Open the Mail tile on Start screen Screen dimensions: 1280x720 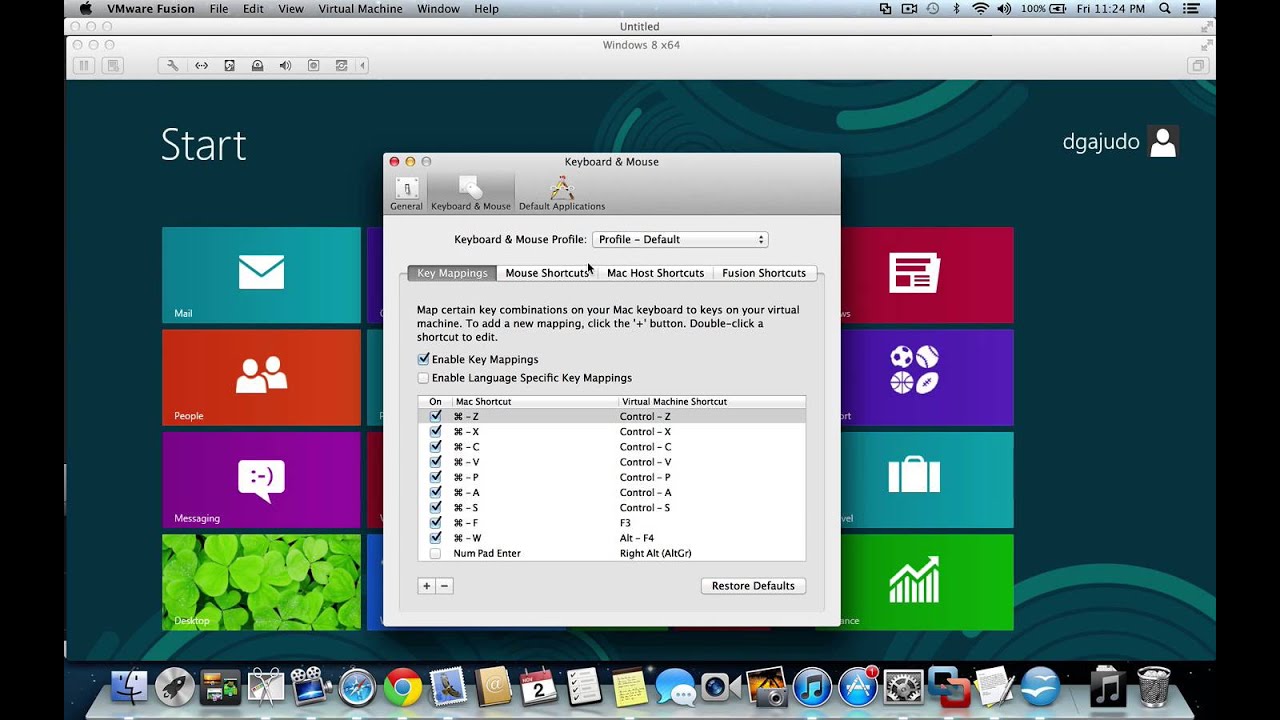click(261, 275)
